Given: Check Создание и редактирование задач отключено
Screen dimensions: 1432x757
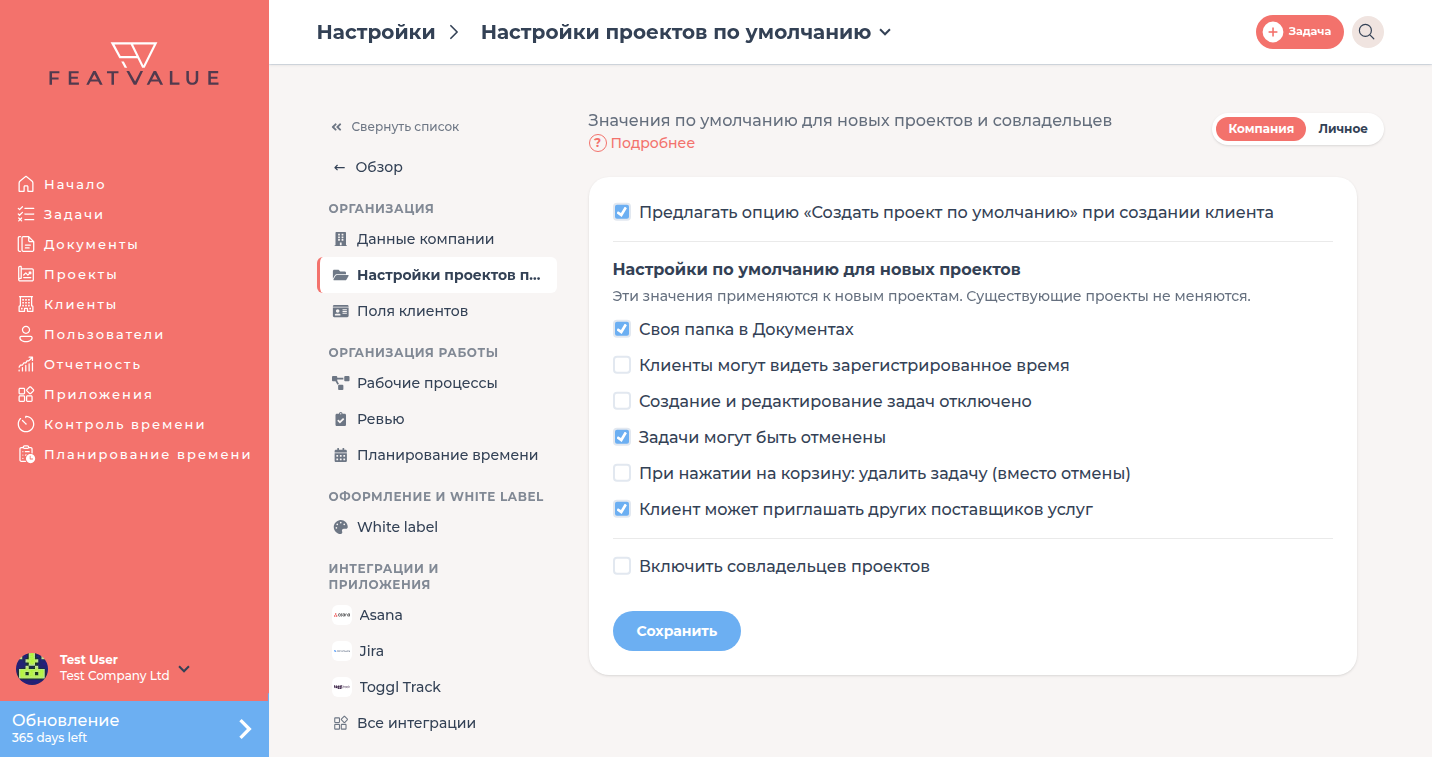Looking at the screenshot, I should coord(622,401).
